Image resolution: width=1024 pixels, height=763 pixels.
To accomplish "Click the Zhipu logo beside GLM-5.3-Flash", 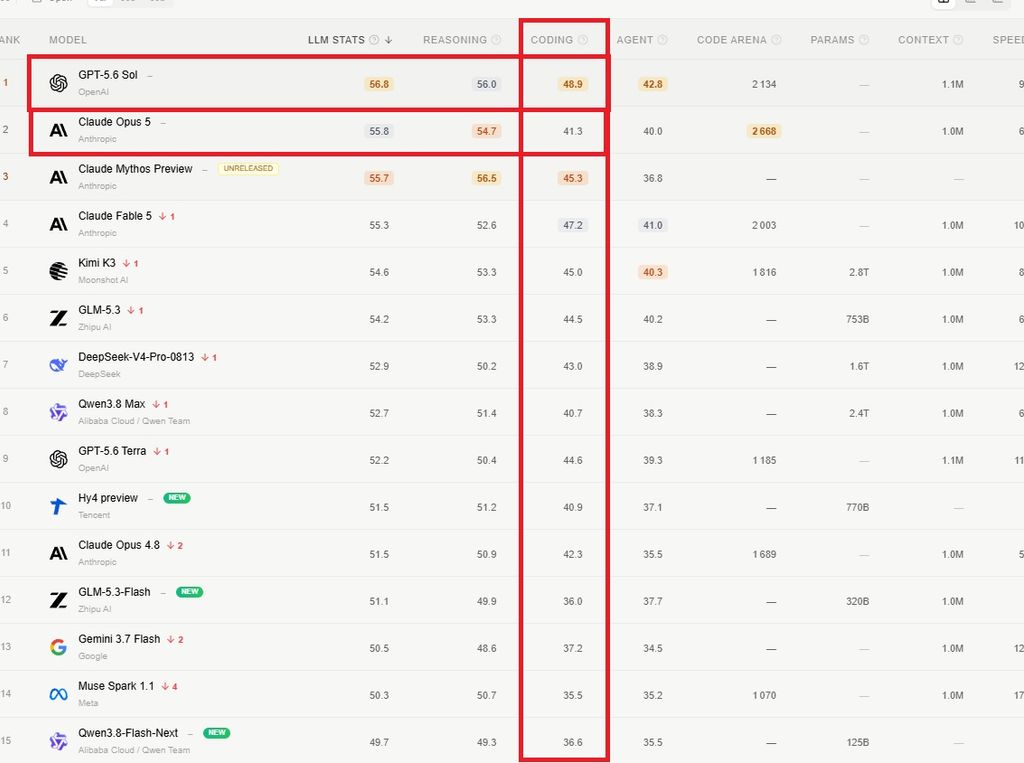I will coord(59,600).
